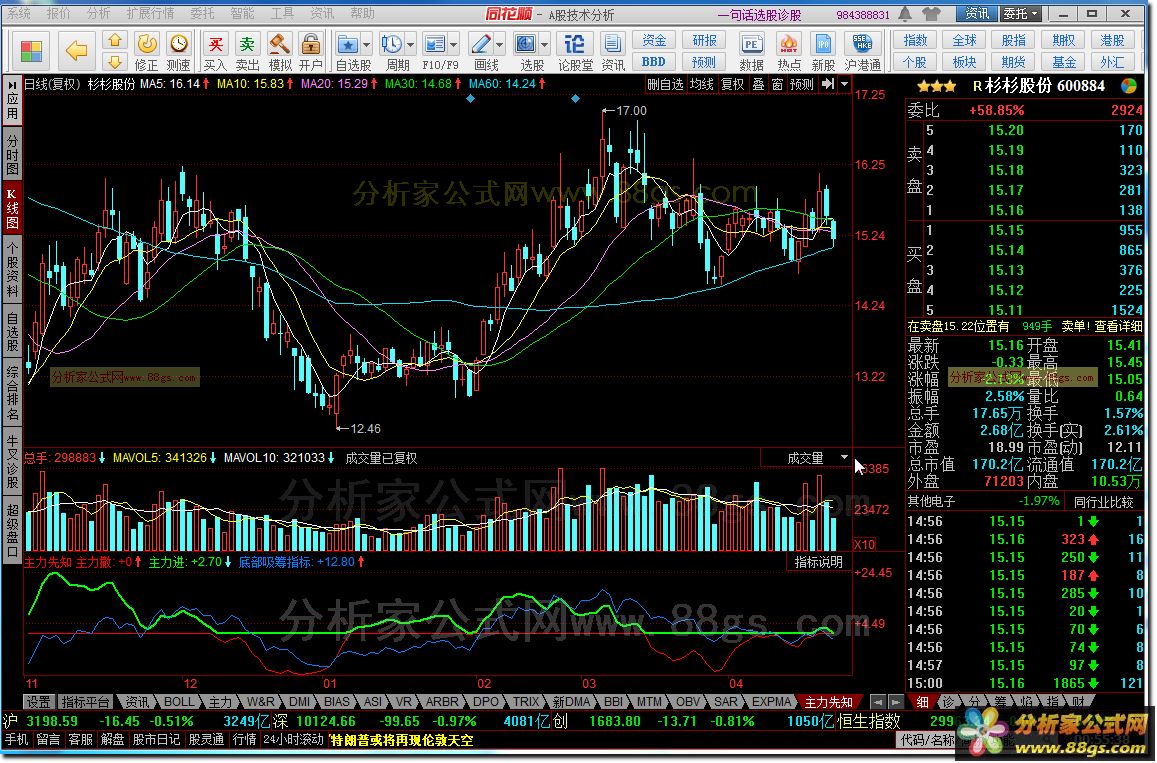Open the 系统 menu
The height and width of the screenshot is (763, 1157).
[19, 13]
